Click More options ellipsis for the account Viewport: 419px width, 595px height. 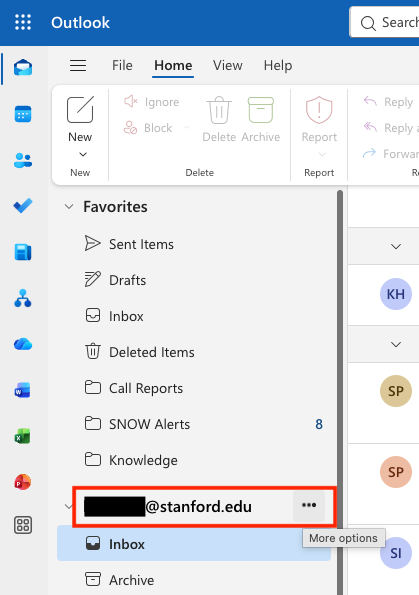pos(309,505)
